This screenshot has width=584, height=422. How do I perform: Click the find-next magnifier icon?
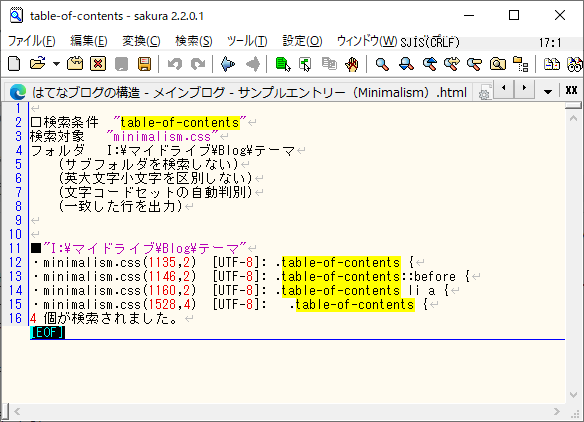(x=406, y=64)
